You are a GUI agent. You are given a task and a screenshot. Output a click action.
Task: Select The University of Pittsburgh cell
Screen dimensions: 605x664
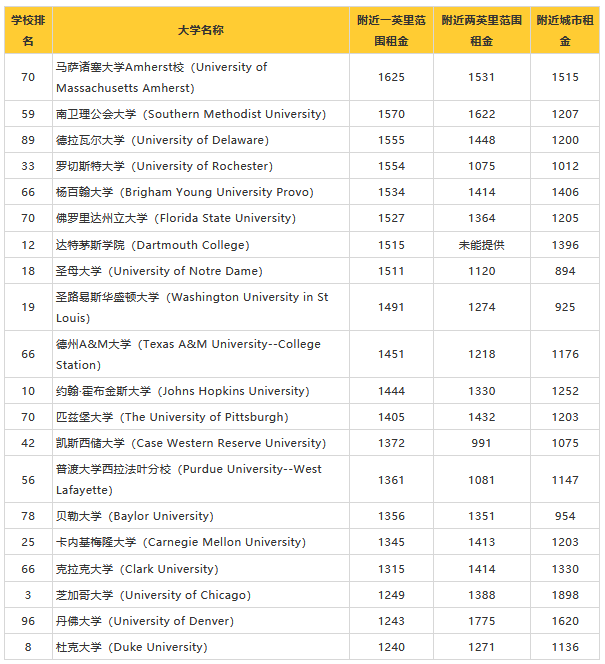[x=201, y=417]
